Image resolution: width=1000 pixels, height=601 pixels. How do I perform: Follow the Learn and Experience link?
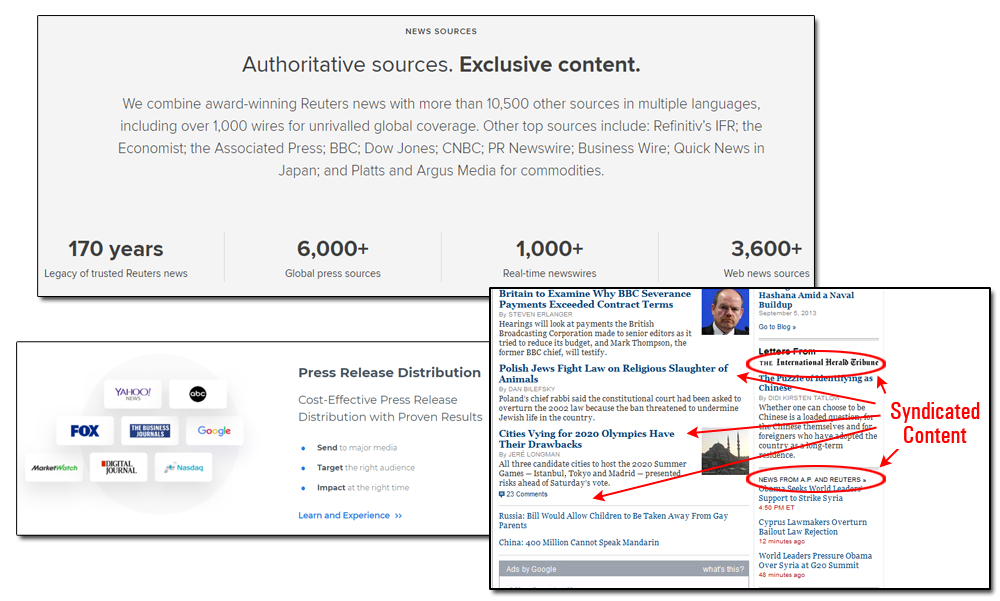point(350,516)
